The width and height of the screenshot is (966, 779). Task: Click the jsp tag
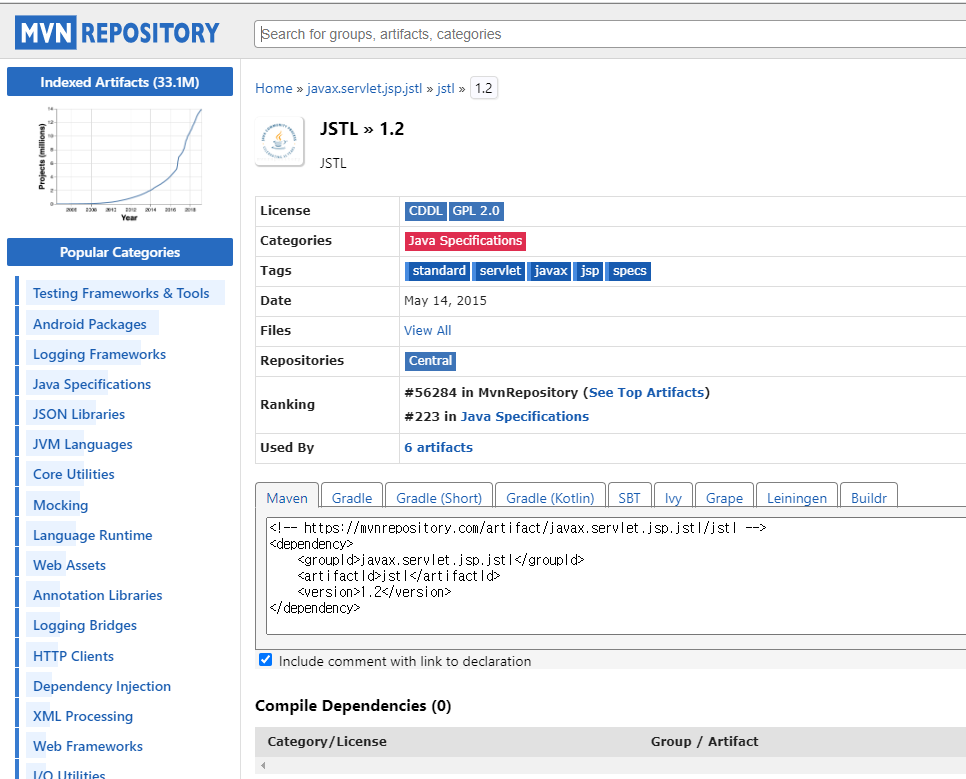click(x=590, y=271)
